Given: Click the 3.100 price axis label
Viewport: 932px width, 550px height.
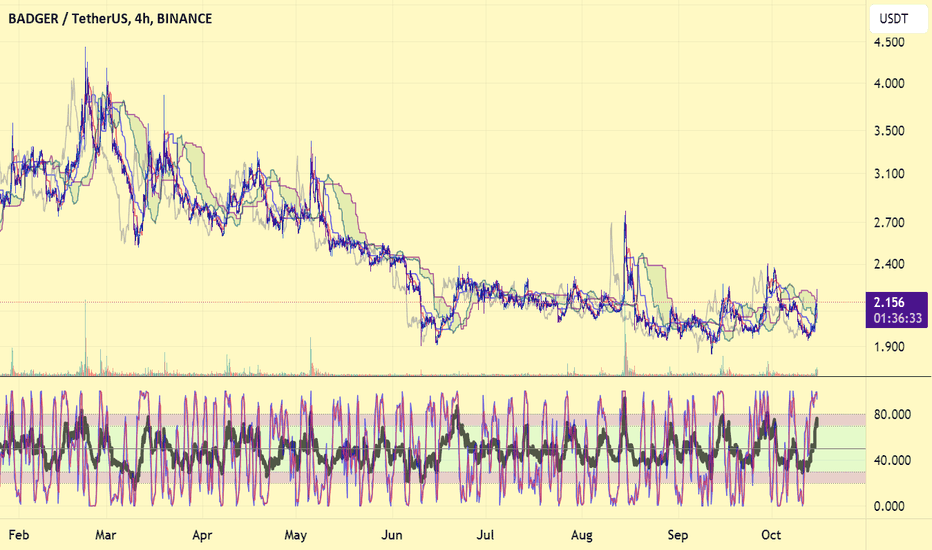Looking at the screenshot, I should pyautogui.click(x=889, y=174).
